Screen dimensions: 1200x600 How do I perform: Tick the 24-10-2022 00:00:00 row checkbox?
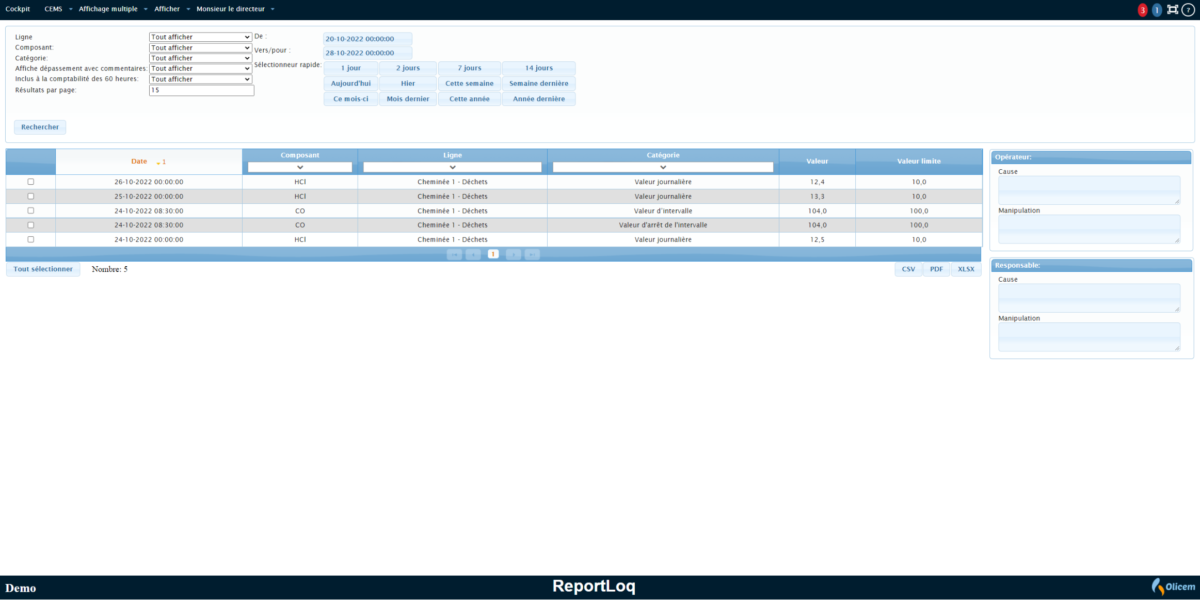[x=31, y=240]
